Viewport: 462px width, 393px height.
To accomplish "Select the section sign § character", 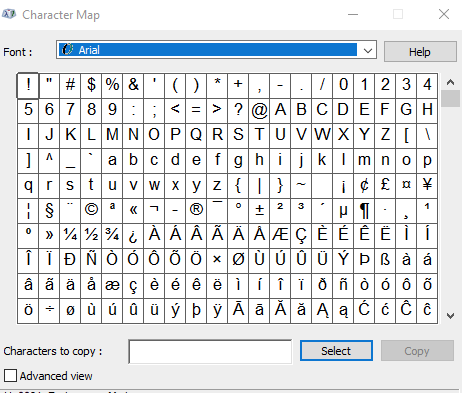I will (x=49, y=211).
